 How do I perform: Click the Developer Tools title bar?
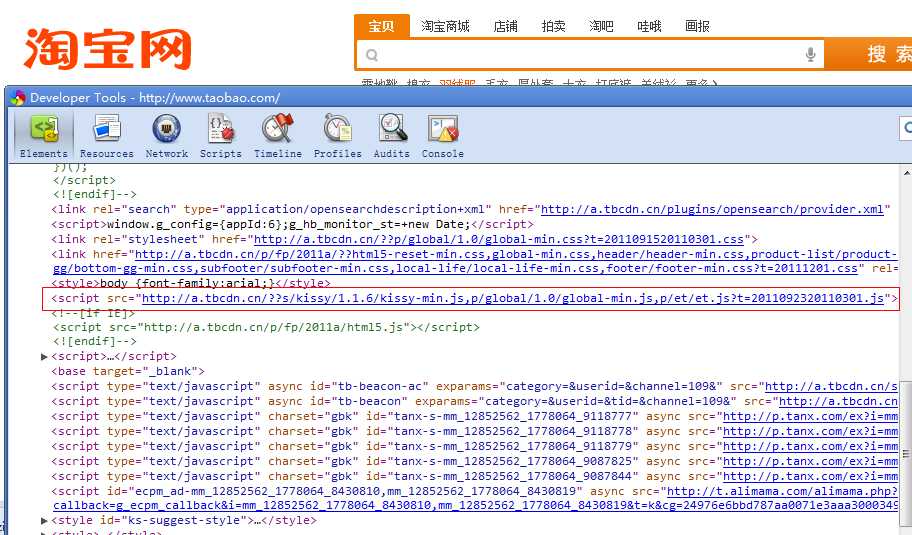click(458, 98)
